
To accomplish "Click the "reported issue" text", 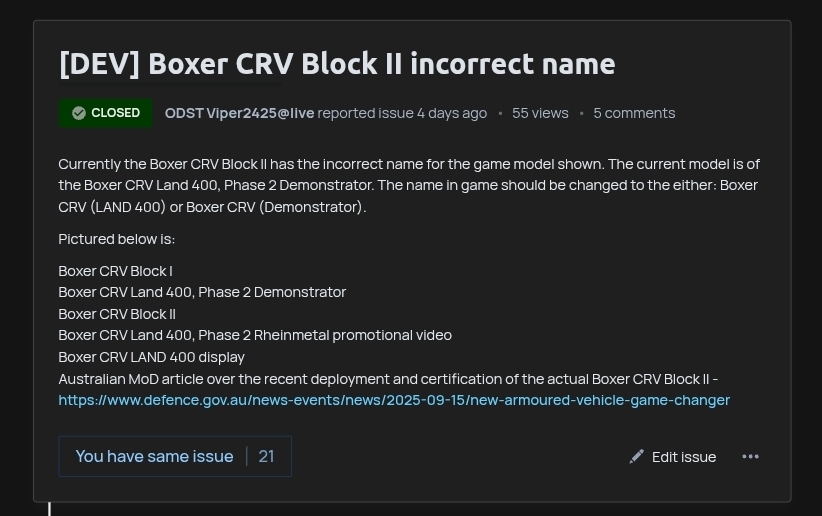I will click(365, 113).
